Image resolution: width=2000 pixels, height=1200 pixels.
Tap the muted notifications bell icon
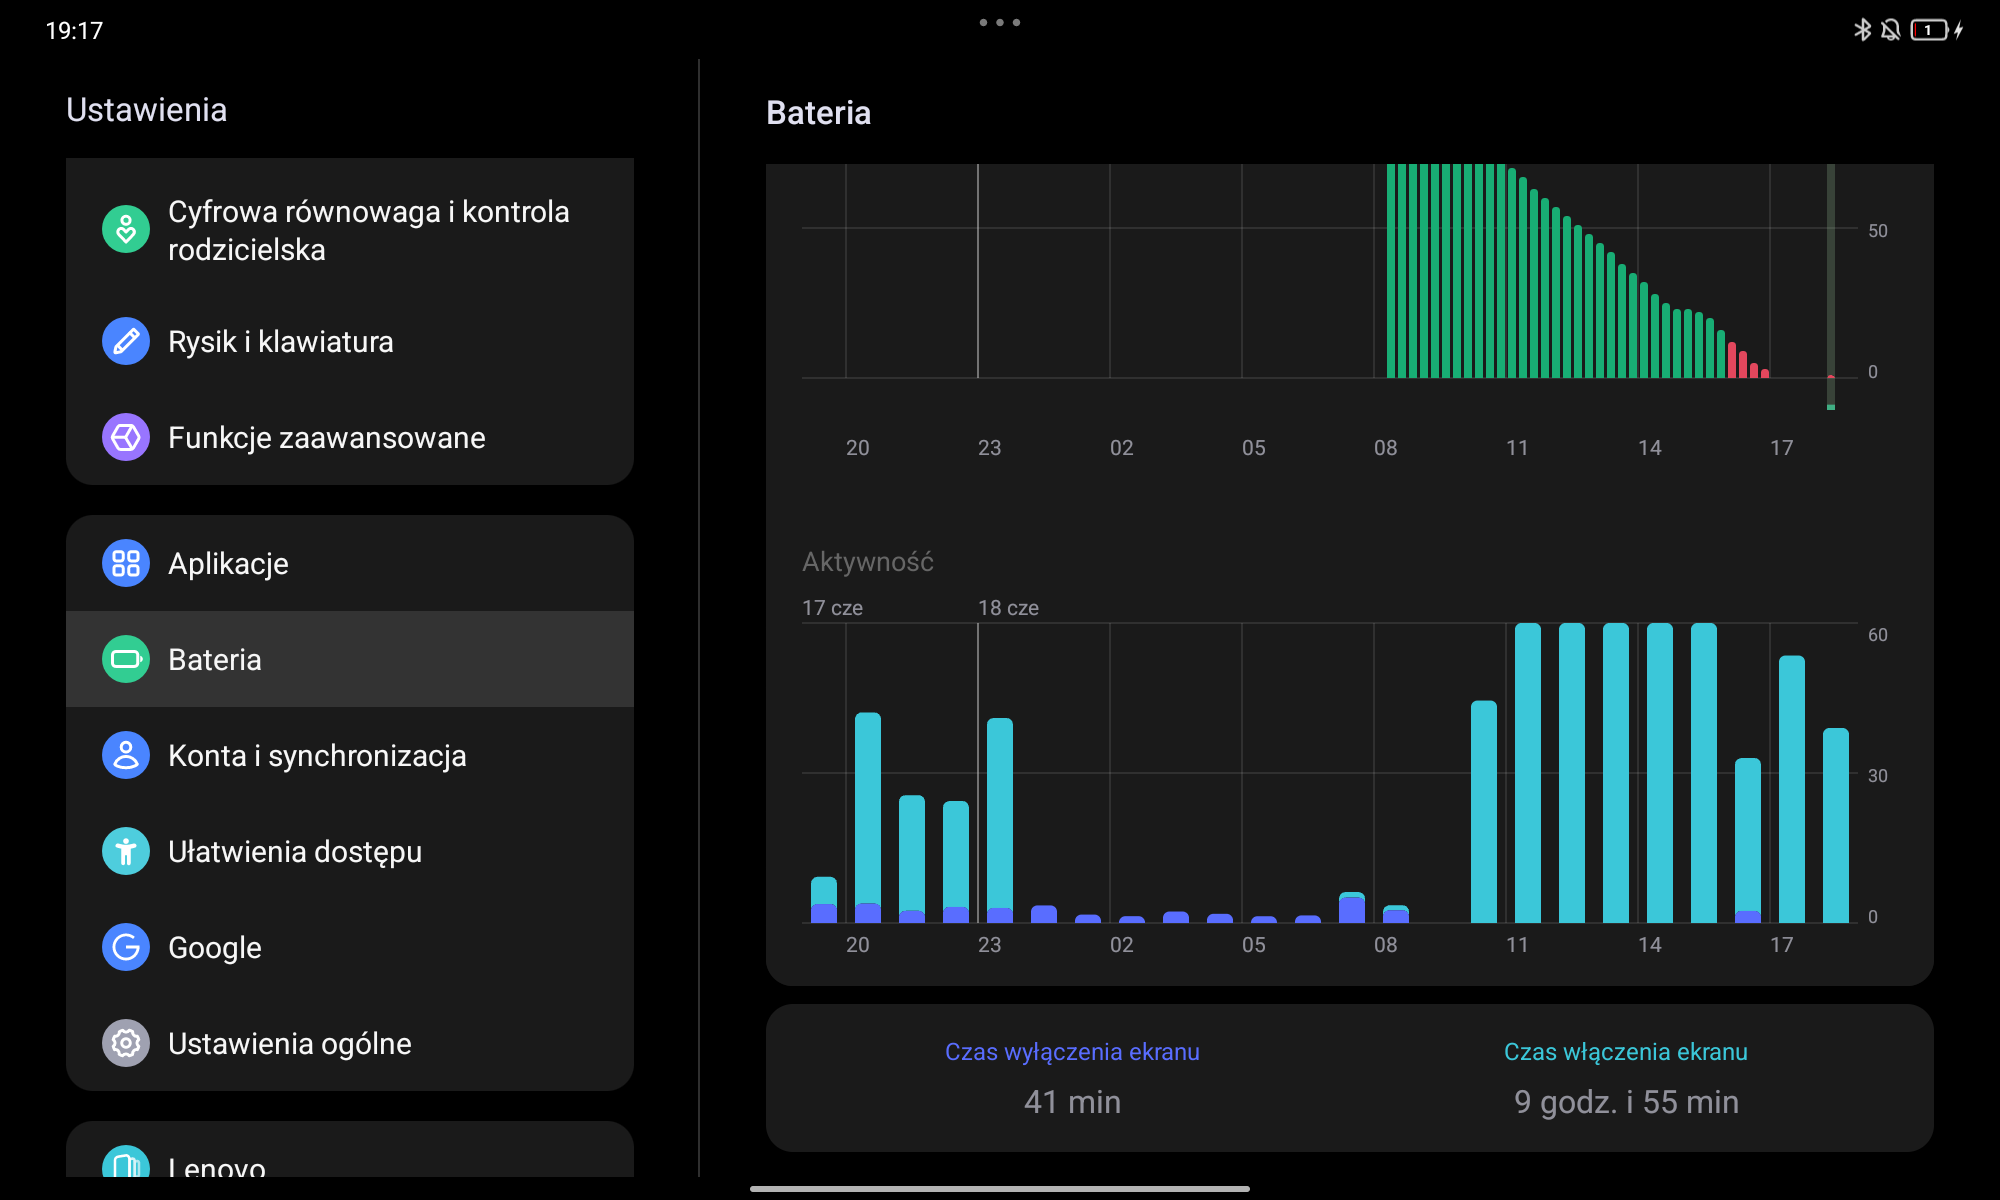pyautogui.click(x=1890, y=30)
